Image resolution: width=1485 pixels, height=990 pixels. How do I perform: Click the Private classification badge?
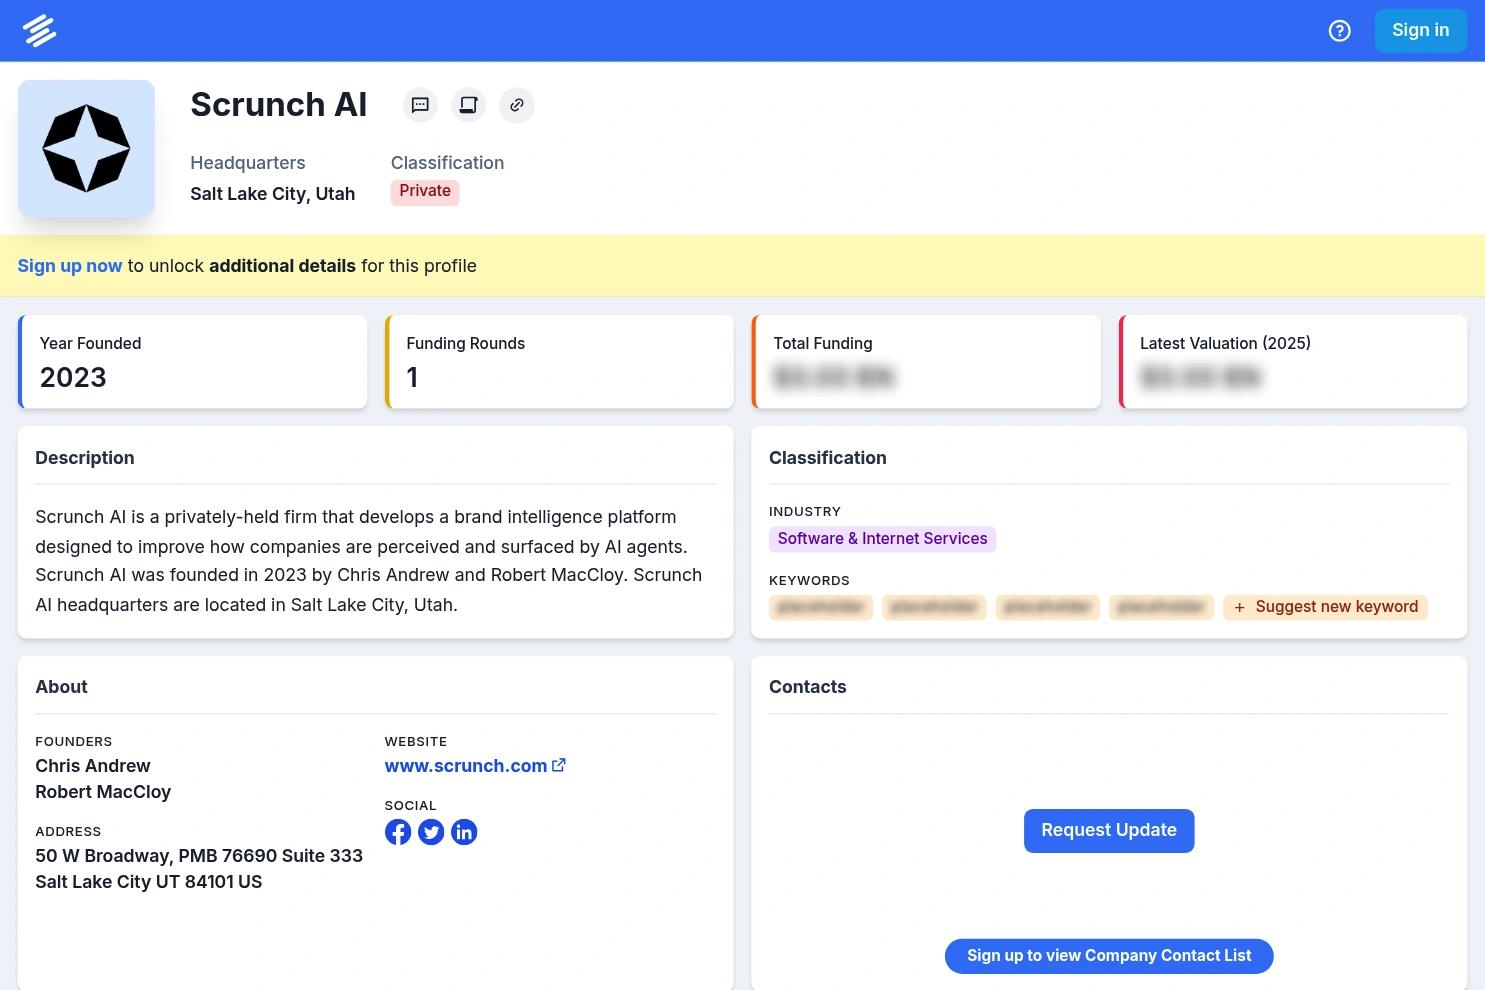tap(425, 192)
